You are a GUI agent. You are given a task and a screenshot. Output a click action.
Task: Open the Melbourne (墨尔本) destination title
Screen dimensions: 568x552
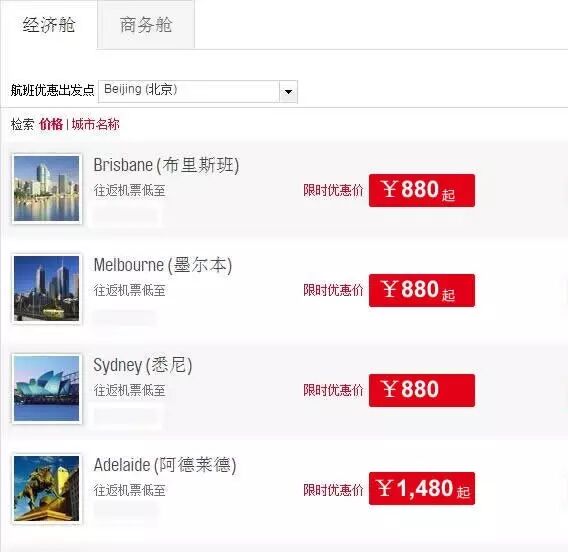[x=163, y=265]
